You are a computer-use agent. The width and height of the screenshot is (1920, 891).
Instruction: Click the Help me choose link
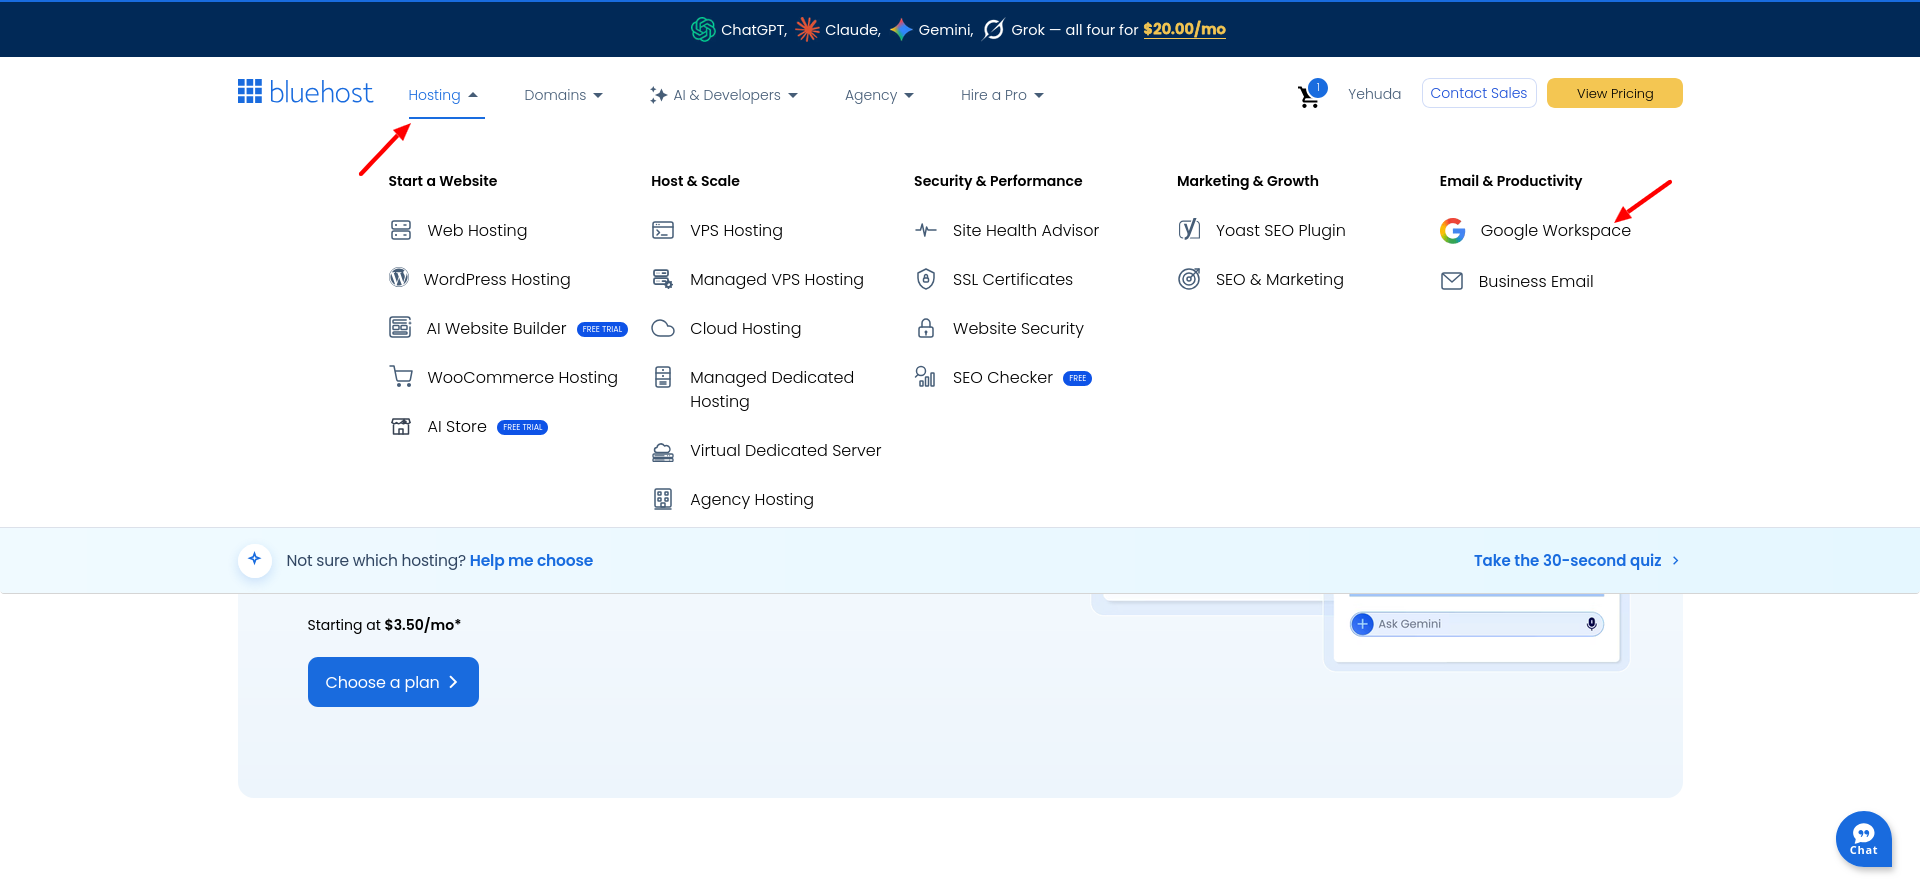pyautogui.click(x=531, y=560)
